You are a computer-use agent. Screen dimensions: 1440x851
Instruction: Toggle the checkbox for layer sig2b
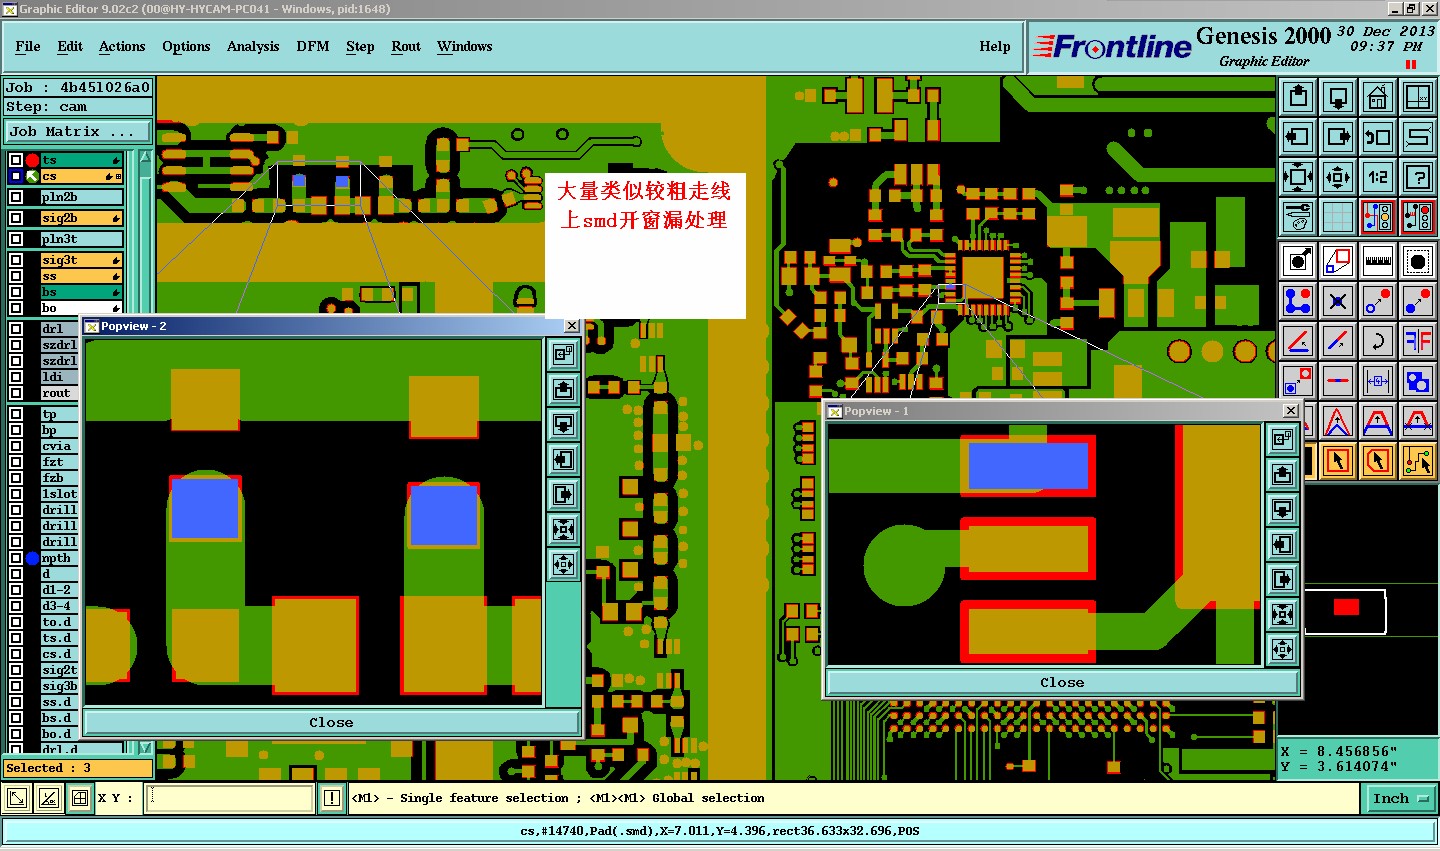[x=16, y=218]
